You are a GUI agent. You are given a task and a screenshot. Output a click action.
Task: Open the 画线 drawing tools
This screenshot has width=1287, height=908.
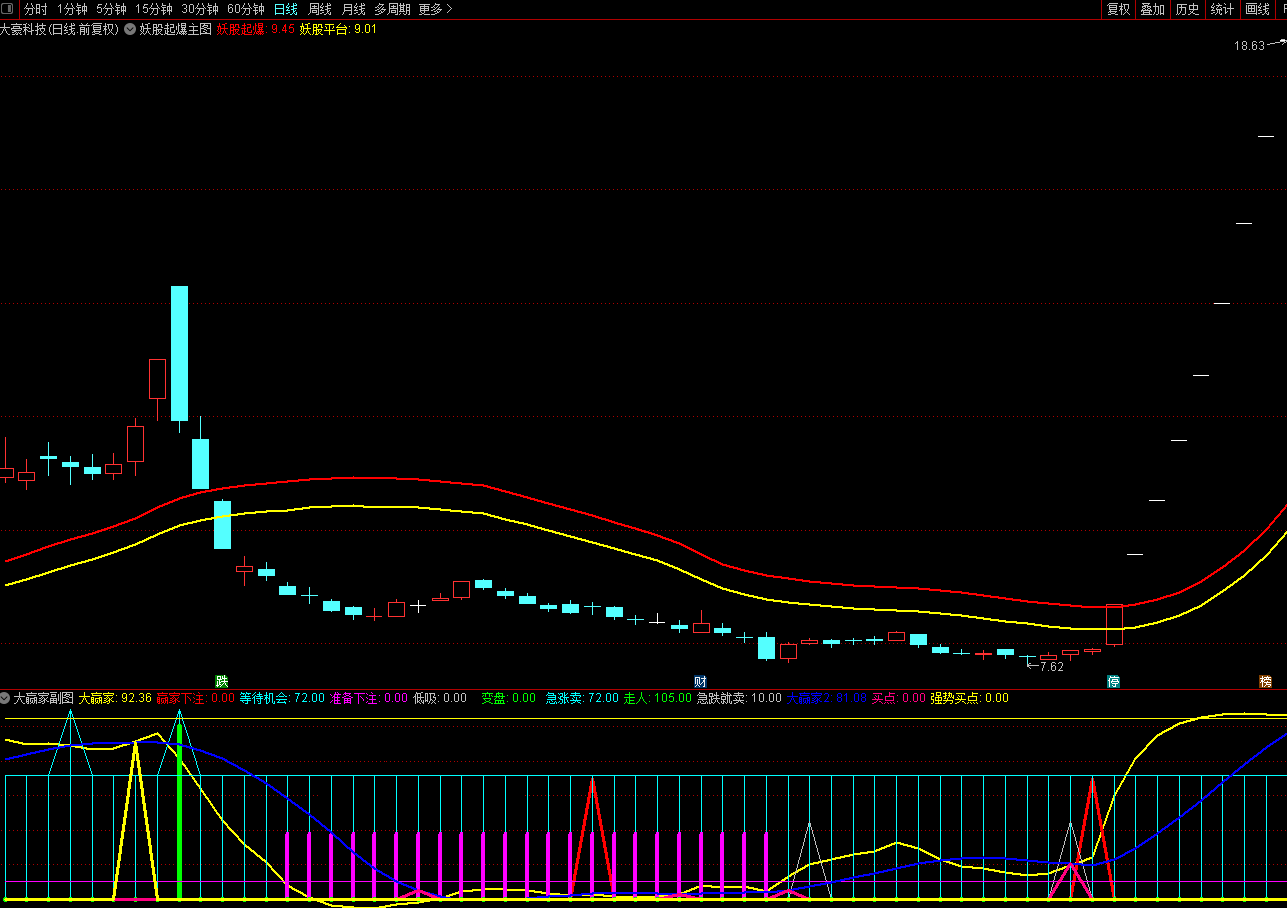(x=1257, y=9)
